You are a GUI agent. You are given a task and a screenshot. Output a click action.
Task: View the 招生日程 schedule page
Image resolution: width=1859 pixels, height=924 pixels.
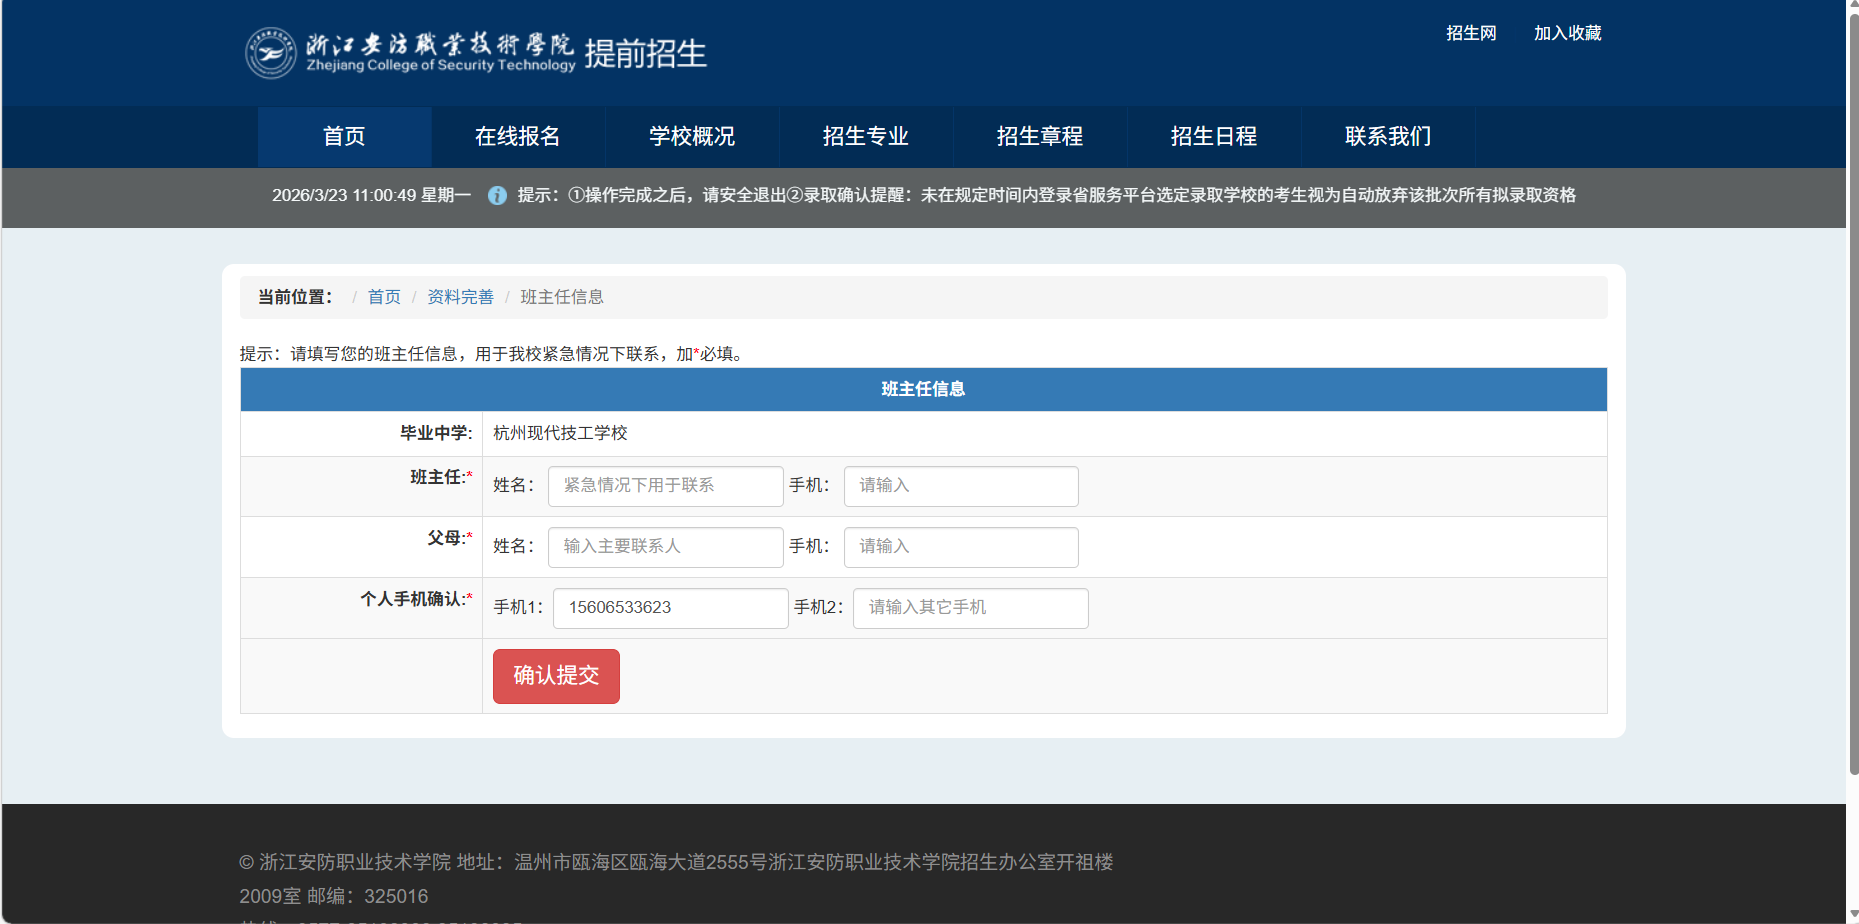point(1213,137)
